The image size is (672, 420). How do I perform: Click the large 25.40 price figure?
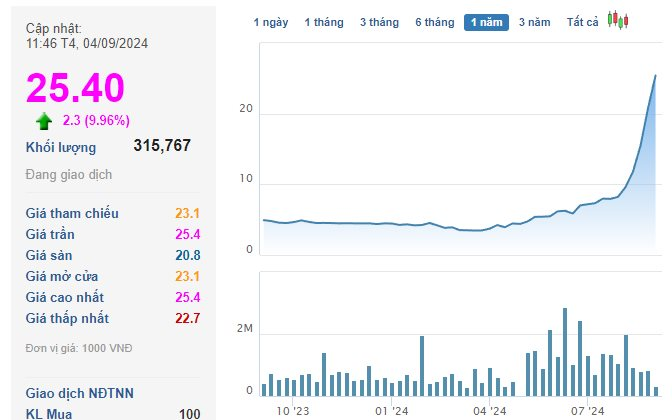coord(75,88)
